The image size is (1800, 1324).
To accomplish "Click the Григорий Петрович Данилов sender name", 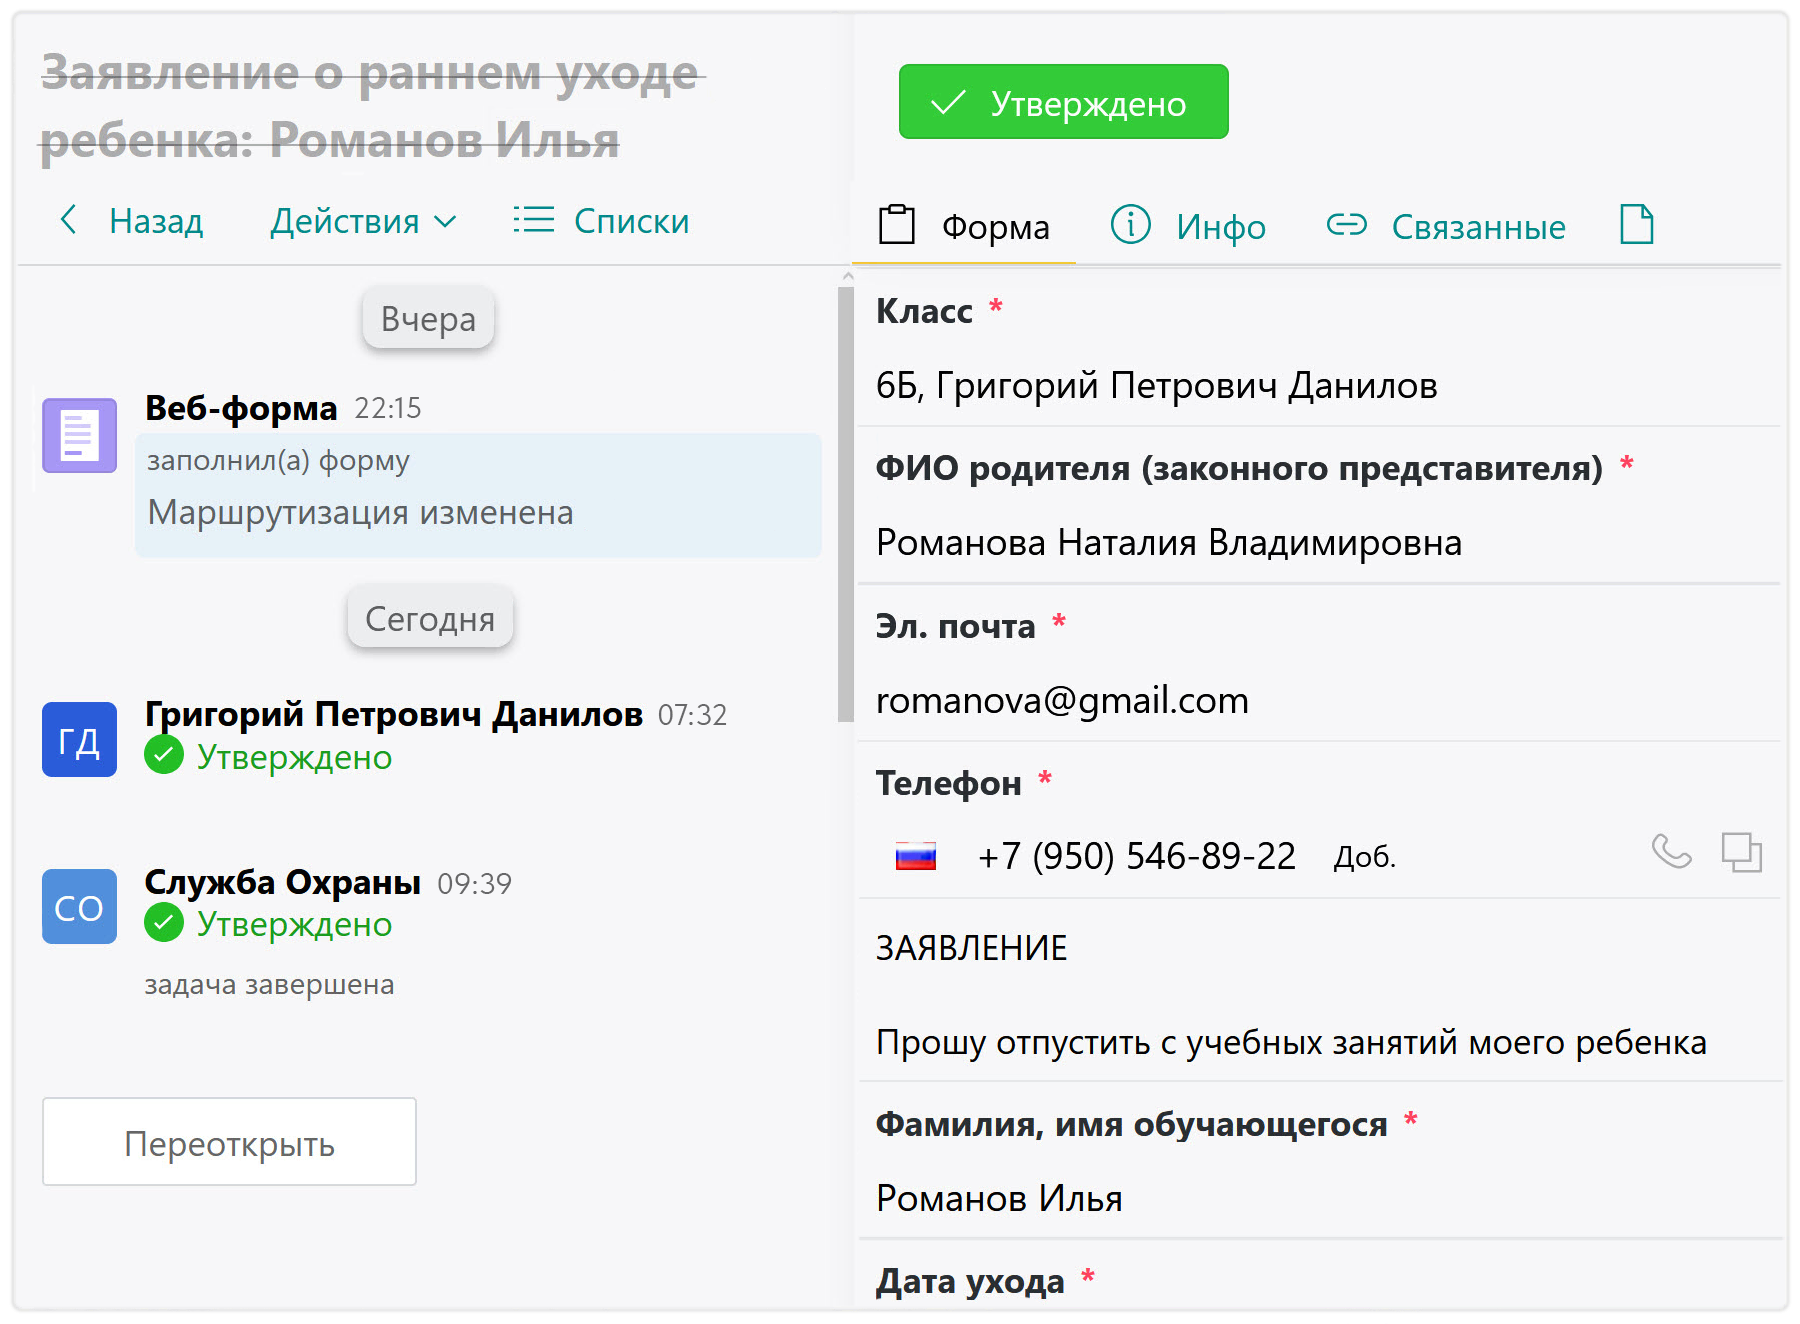I will (x=394, y=714).
